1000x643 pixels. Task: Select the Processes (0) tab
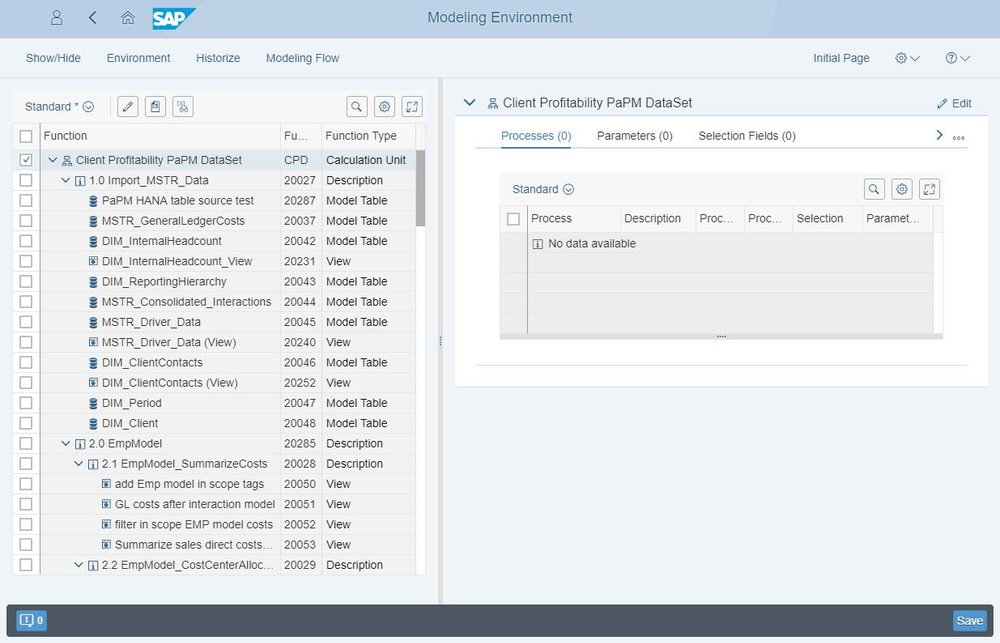[x=536, y=136]
